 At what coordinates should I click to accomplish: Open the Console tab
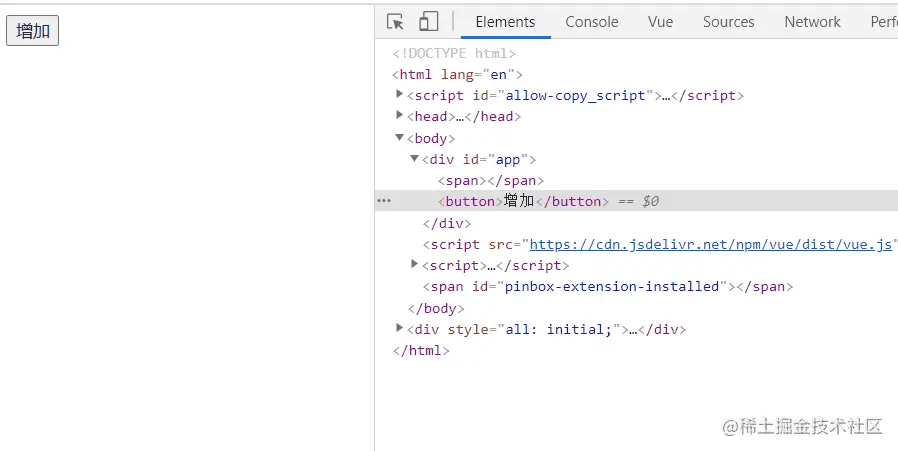tap(592, 22)
